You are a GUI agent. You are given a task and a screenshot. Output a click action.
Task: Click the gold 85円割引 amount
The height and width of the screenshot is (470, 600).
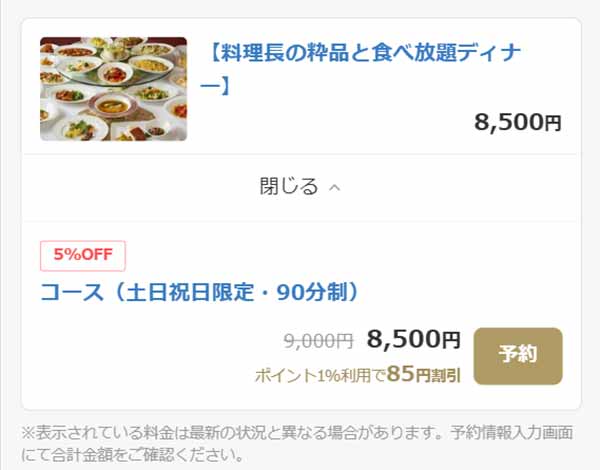tap(423, 374)
